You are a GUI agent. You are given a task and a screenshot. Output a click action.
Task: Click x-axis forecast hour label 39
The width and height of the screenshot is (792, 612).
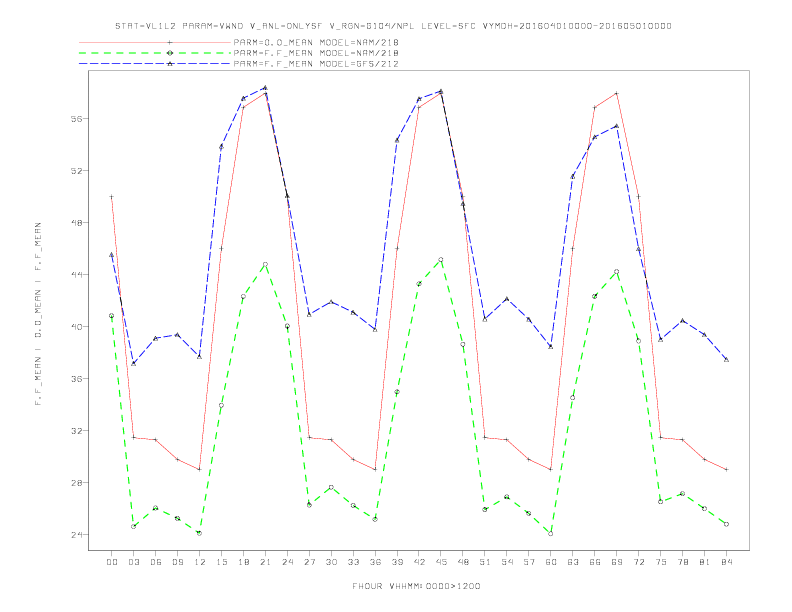(x=397, y=562)
